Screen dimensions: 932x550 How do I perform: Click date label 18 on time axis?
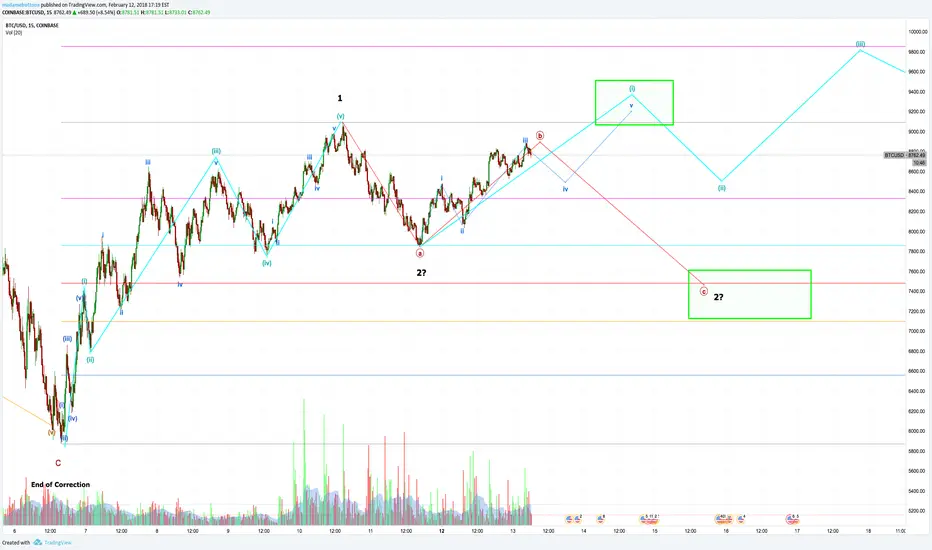(x=868, y=531)
